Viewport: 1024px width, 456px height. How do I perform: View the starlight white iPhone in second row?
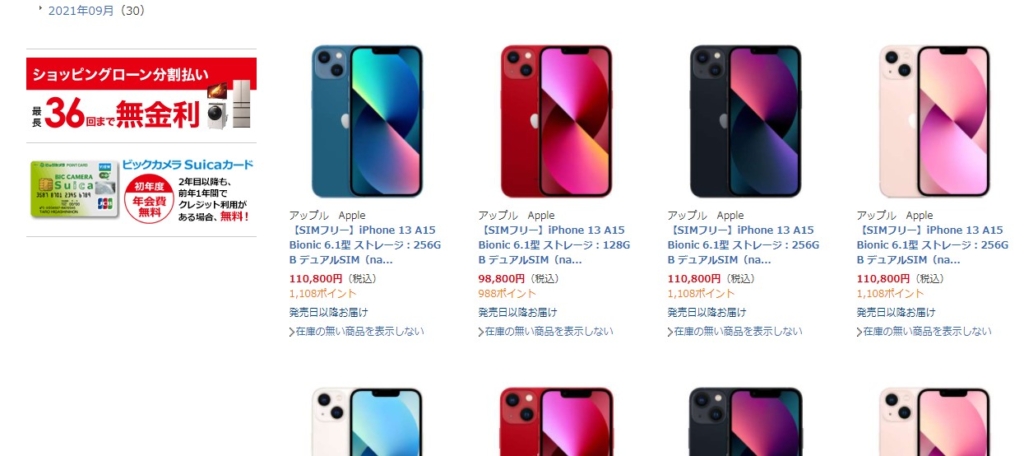point(367,421)
